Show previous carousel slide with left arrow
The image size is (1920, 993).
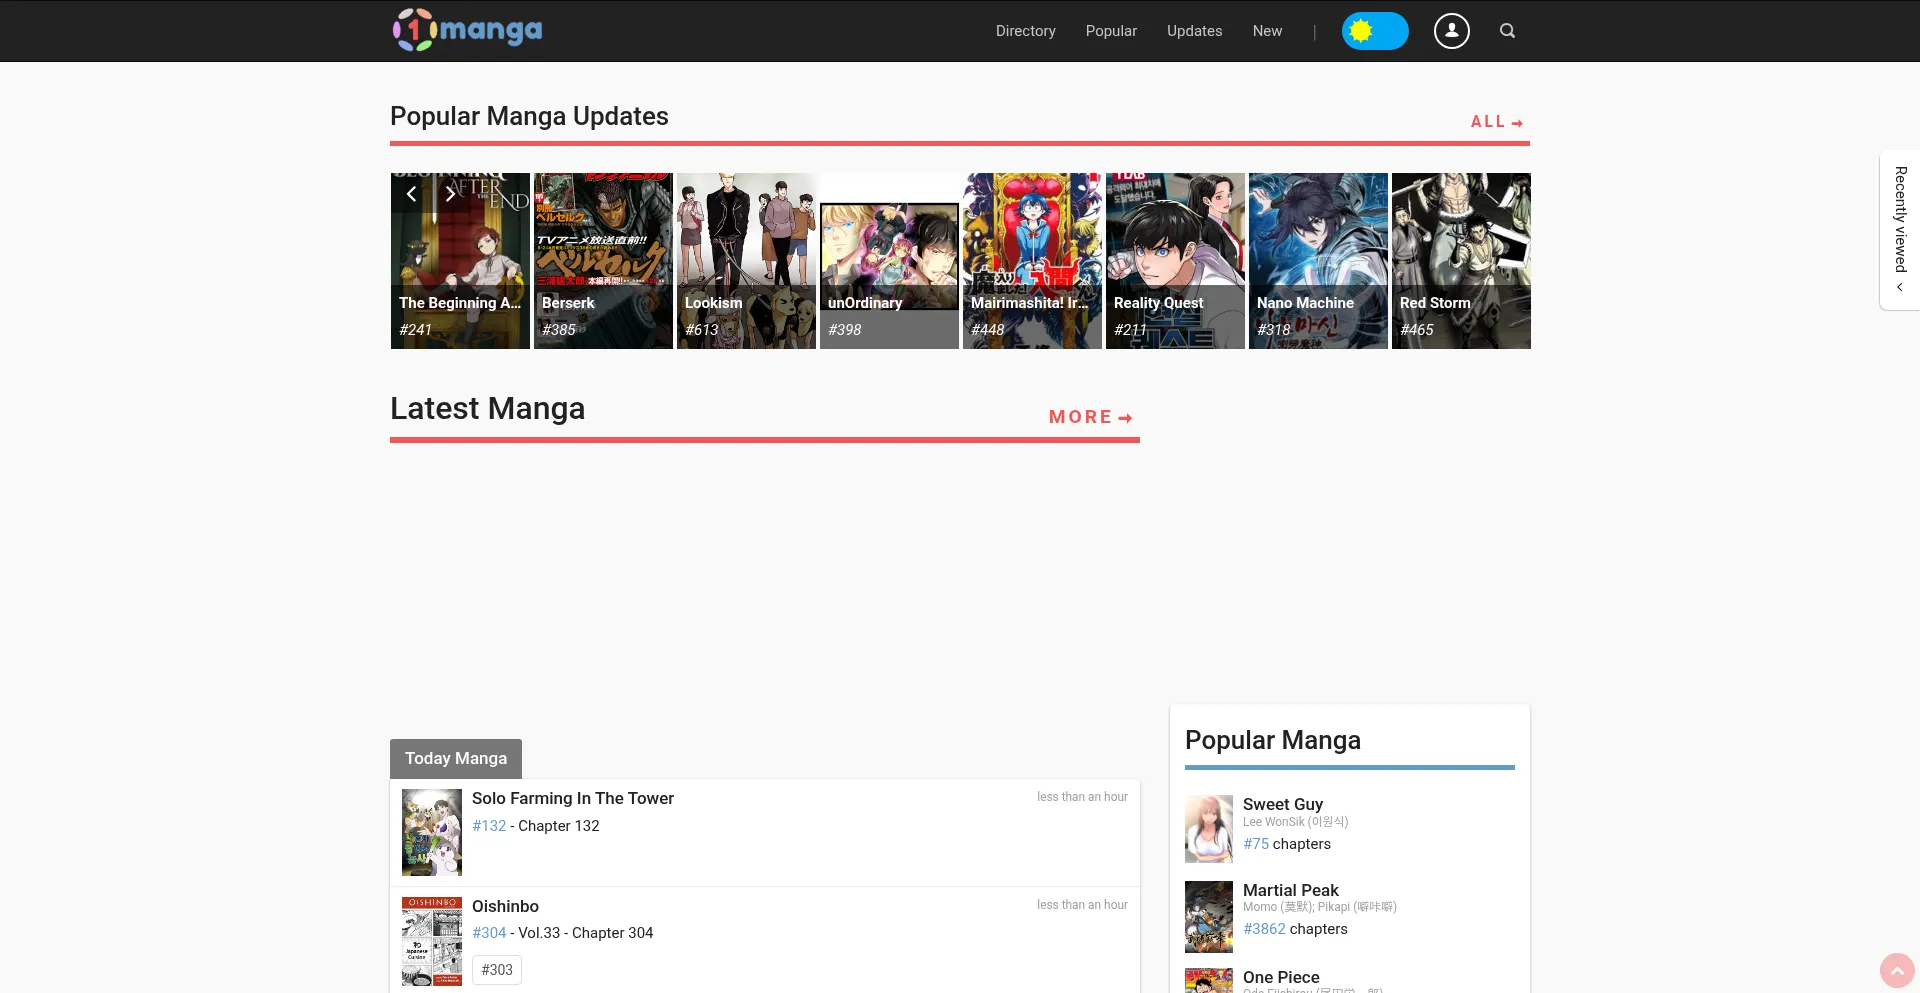[411, 194]
